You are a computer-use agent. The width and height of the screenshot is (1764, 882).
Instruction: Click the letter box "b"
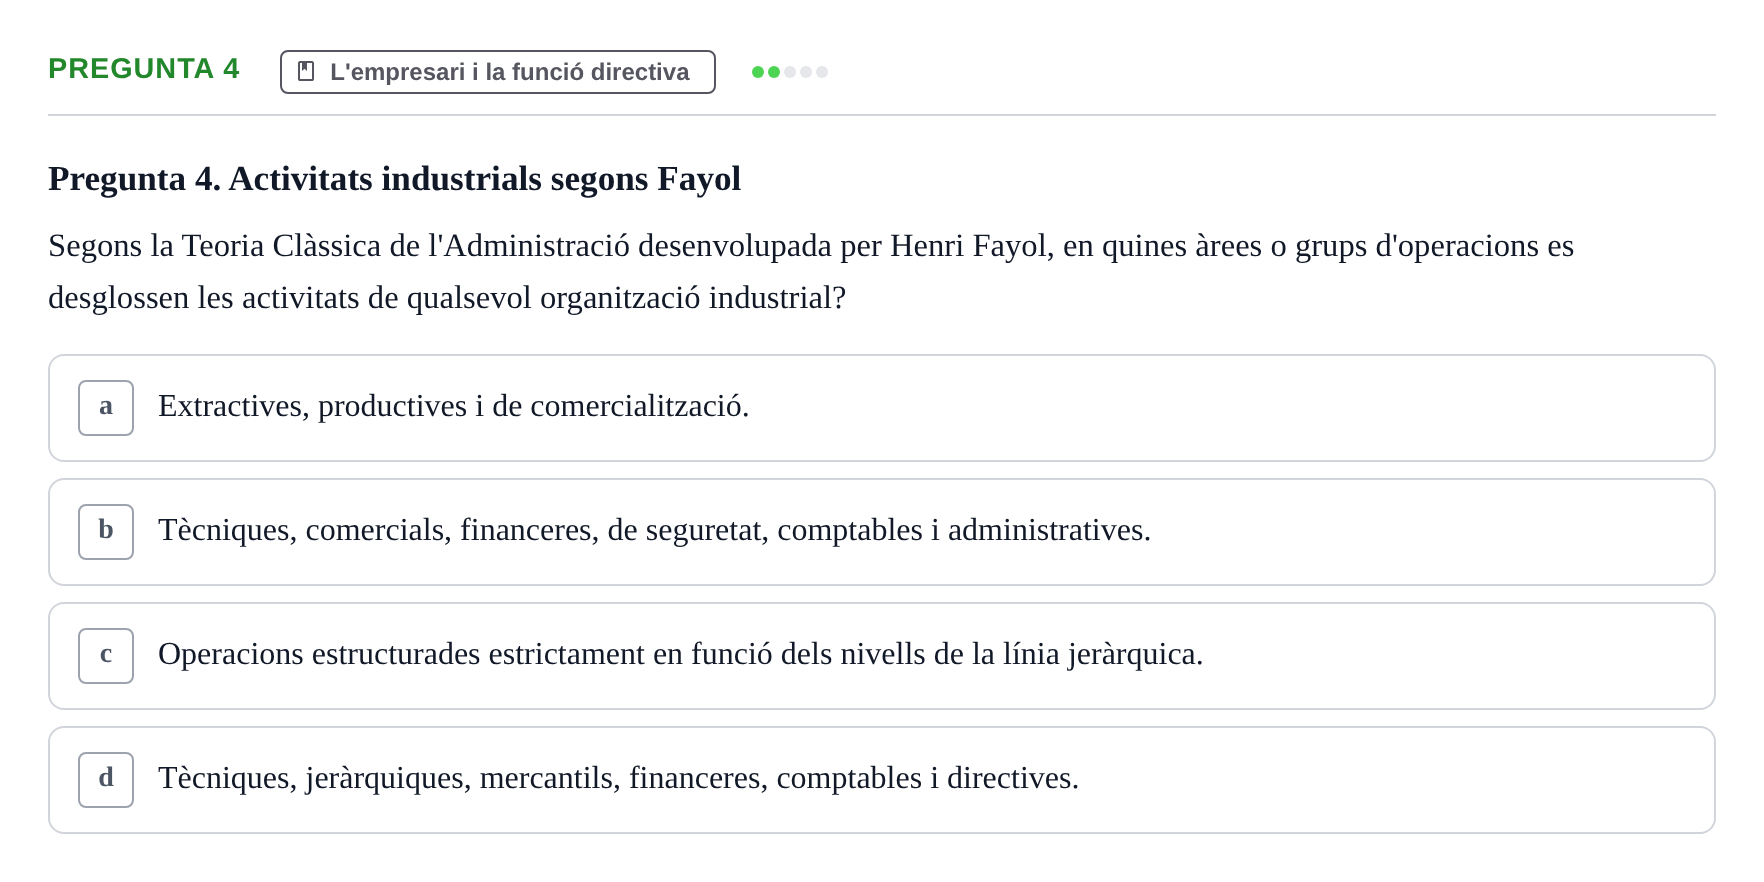pyautogui.click(x=106, y=532)
